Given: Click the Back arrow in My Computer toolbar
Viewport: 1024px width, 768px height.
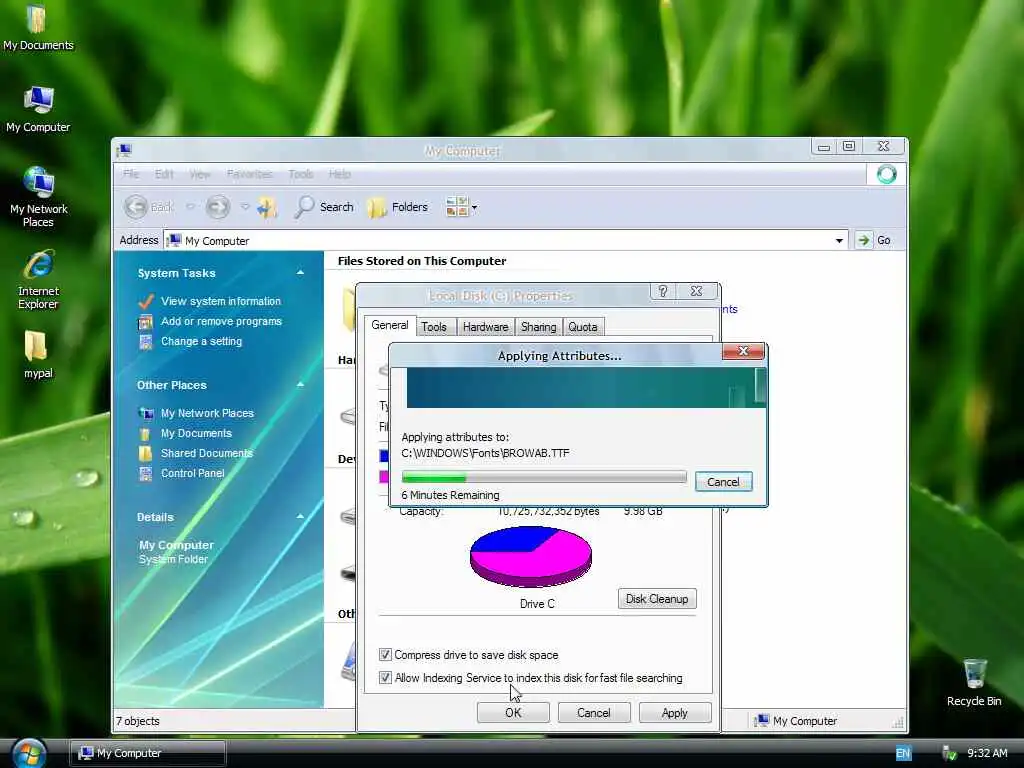Looking at the screenshot, I should [x=136, y=207].
